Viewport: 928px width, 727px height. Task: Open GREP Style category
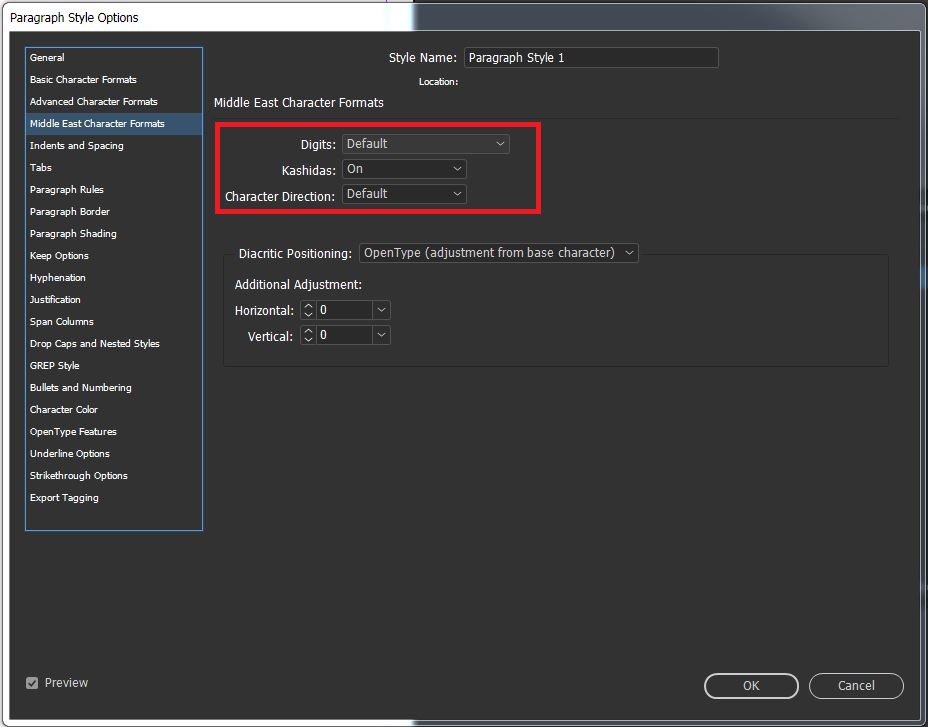coord(114,365)
